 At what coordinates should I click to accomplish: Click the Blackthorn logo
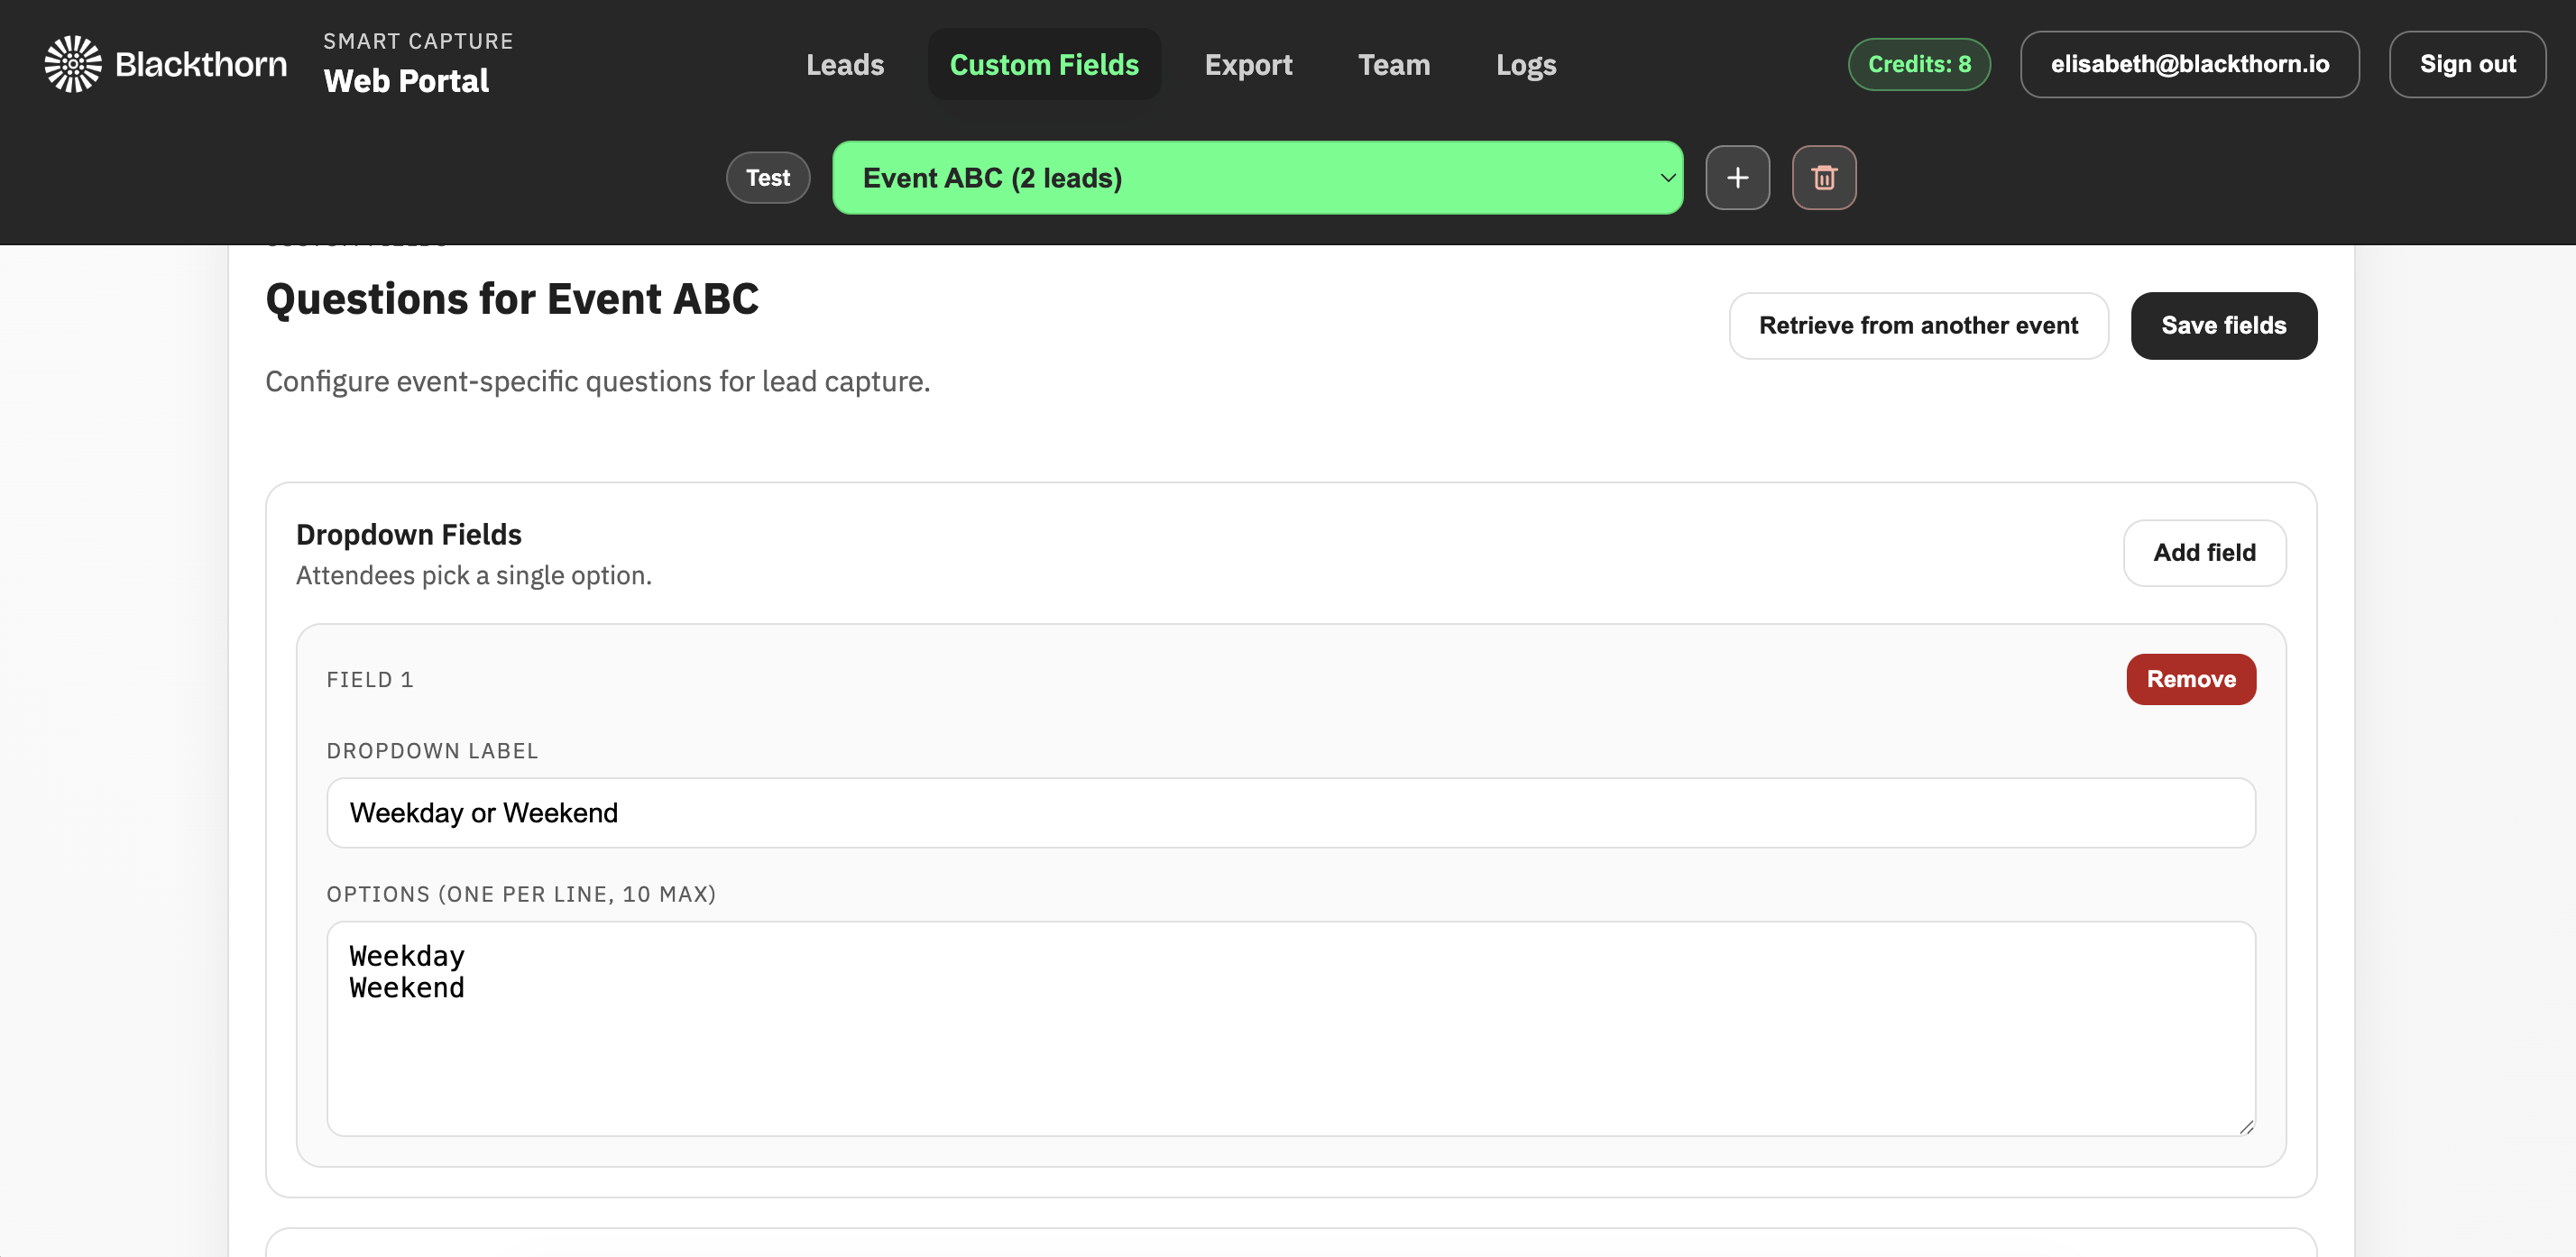(x=72, y=63)
